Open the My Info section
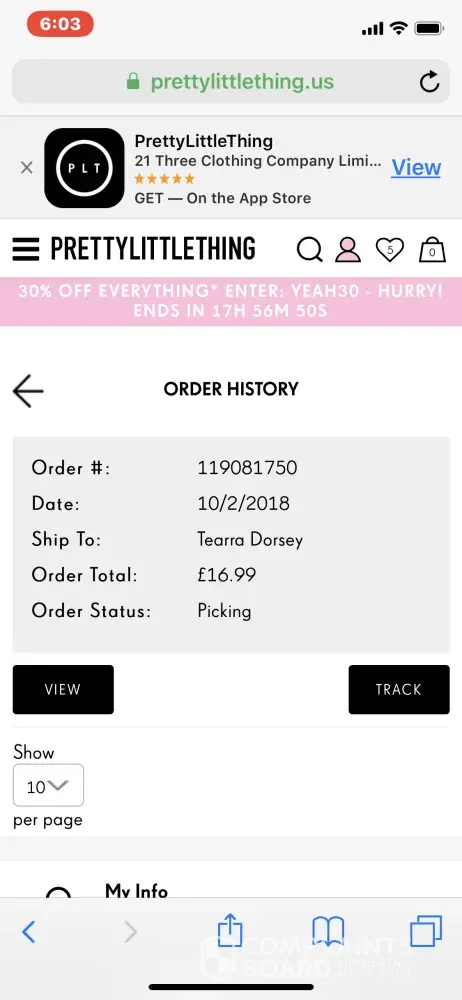462x1000 pixels. click(x=137, y=890)
